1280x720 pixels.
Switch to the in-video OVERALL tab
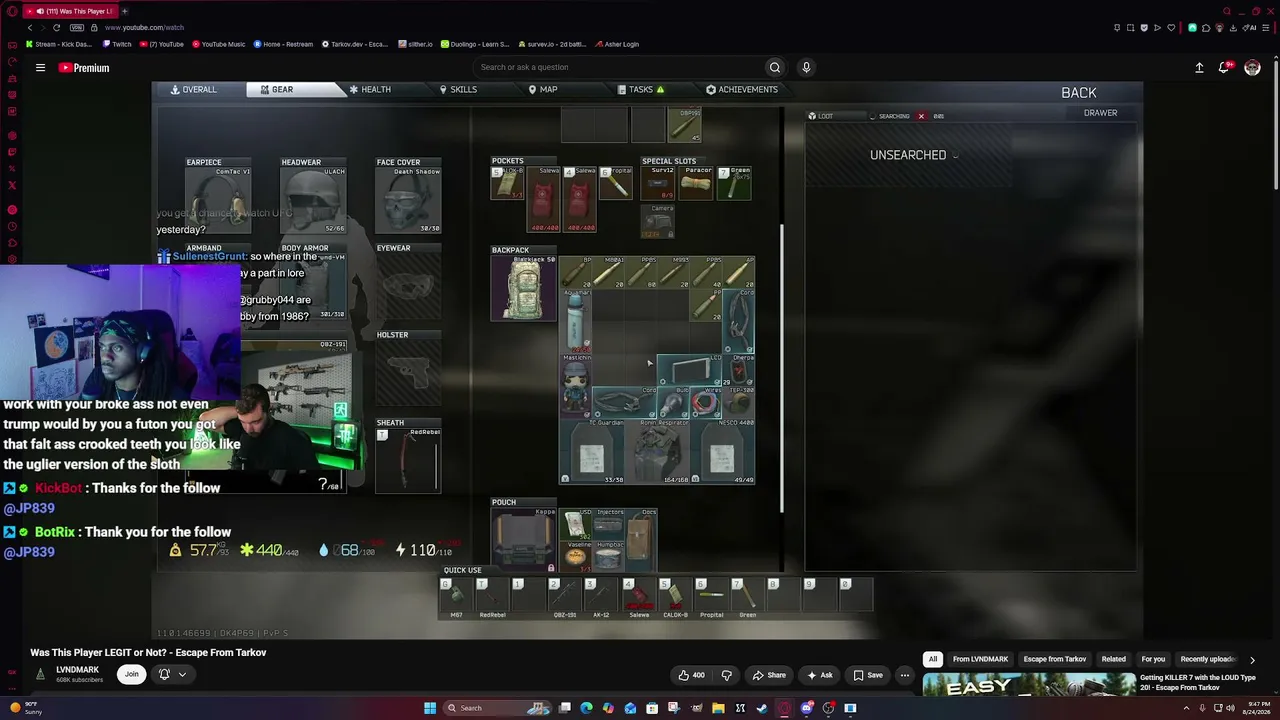pyautogui.click(x=194, y=90)
